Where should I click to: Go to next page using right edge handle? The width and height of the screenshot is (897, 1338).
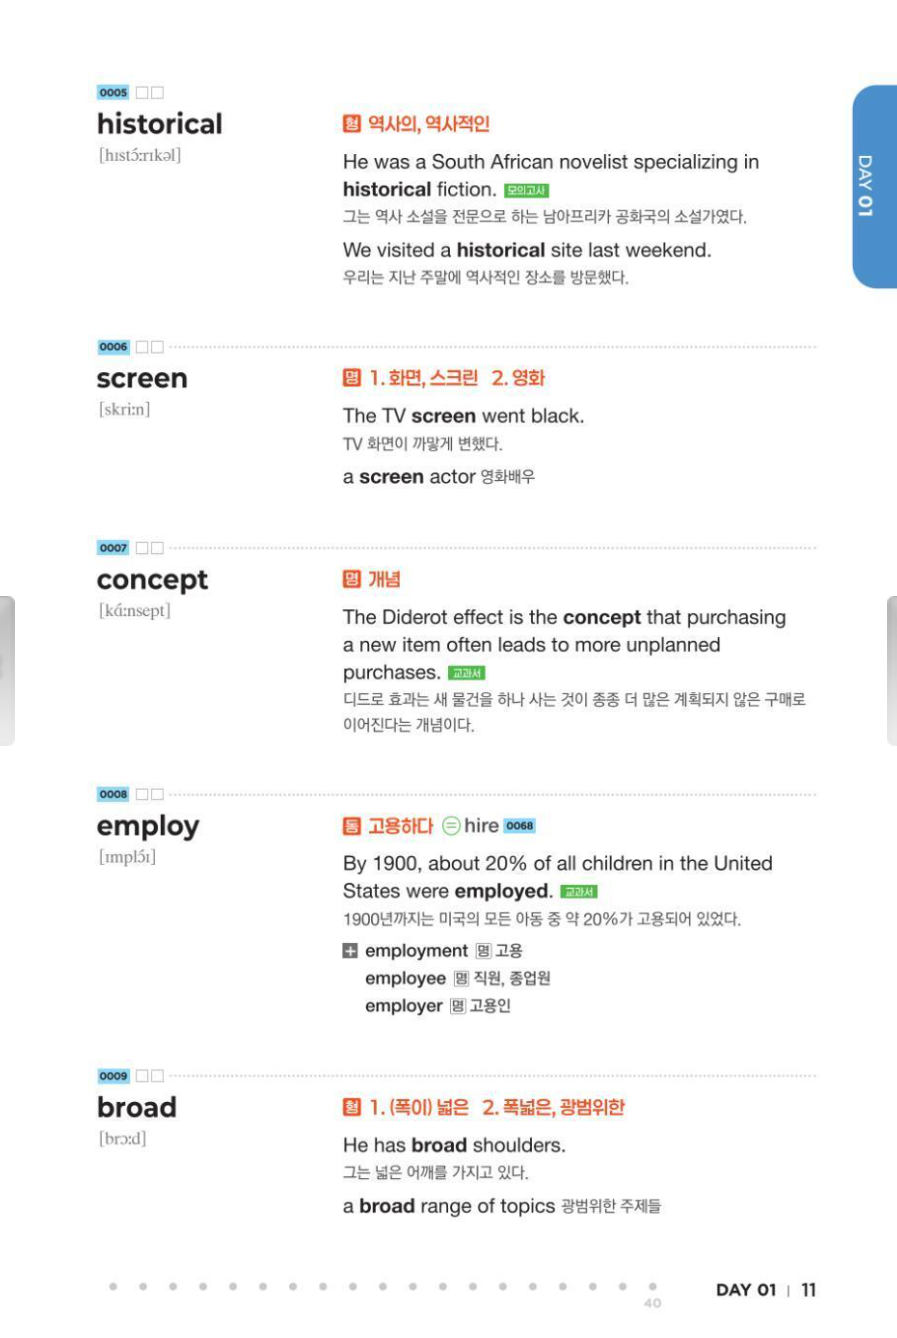[x=890, y=670]
